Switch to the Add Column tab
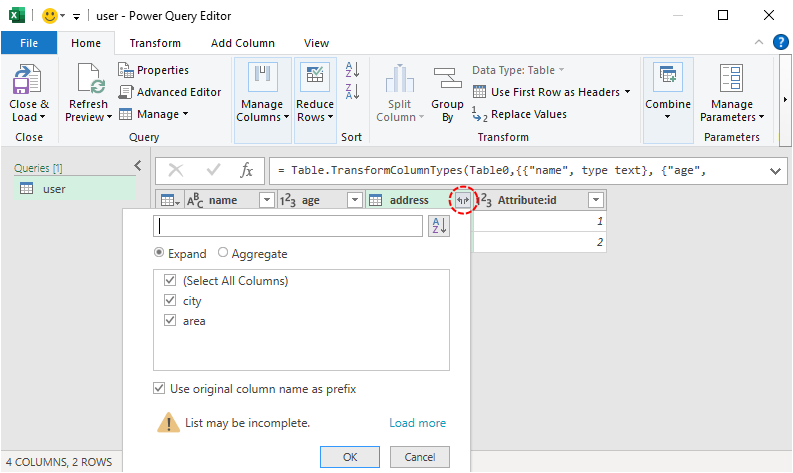 coord(243,43)
